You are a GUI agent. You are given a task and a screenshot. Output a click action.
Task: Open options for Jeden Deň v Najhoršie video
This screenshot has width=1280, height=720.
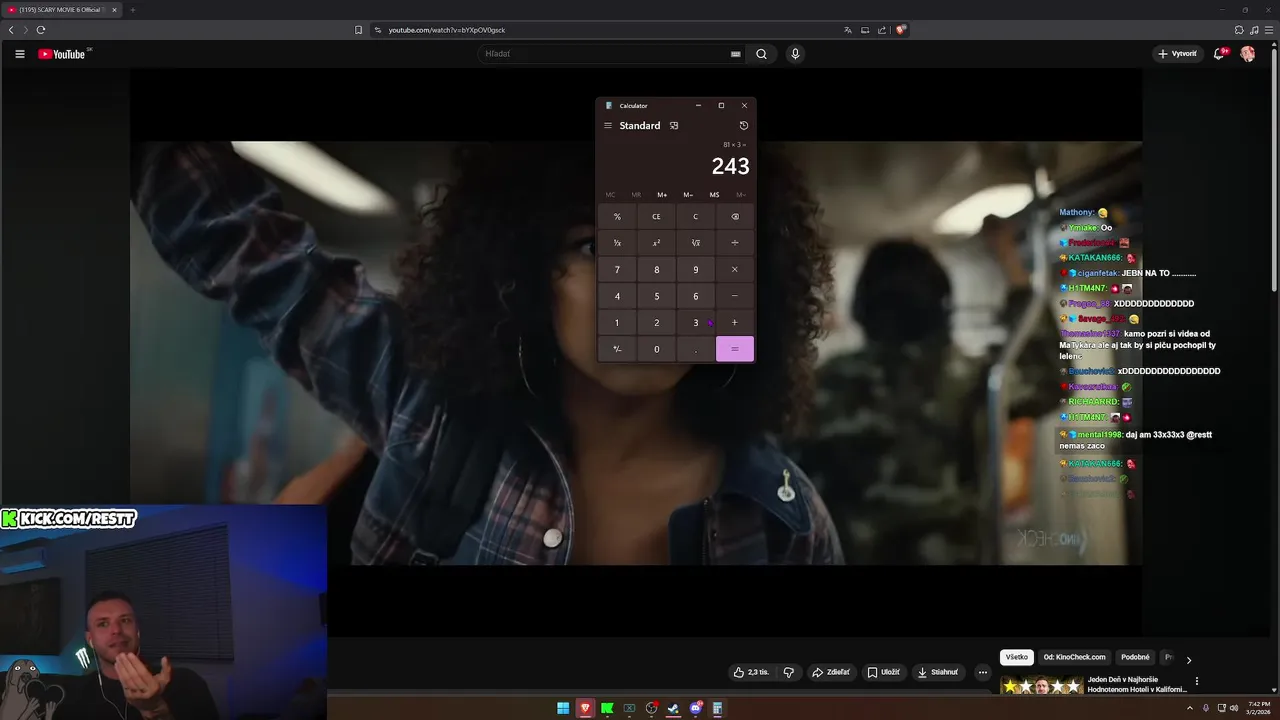pyautogui.click(x=1196, y=681)
